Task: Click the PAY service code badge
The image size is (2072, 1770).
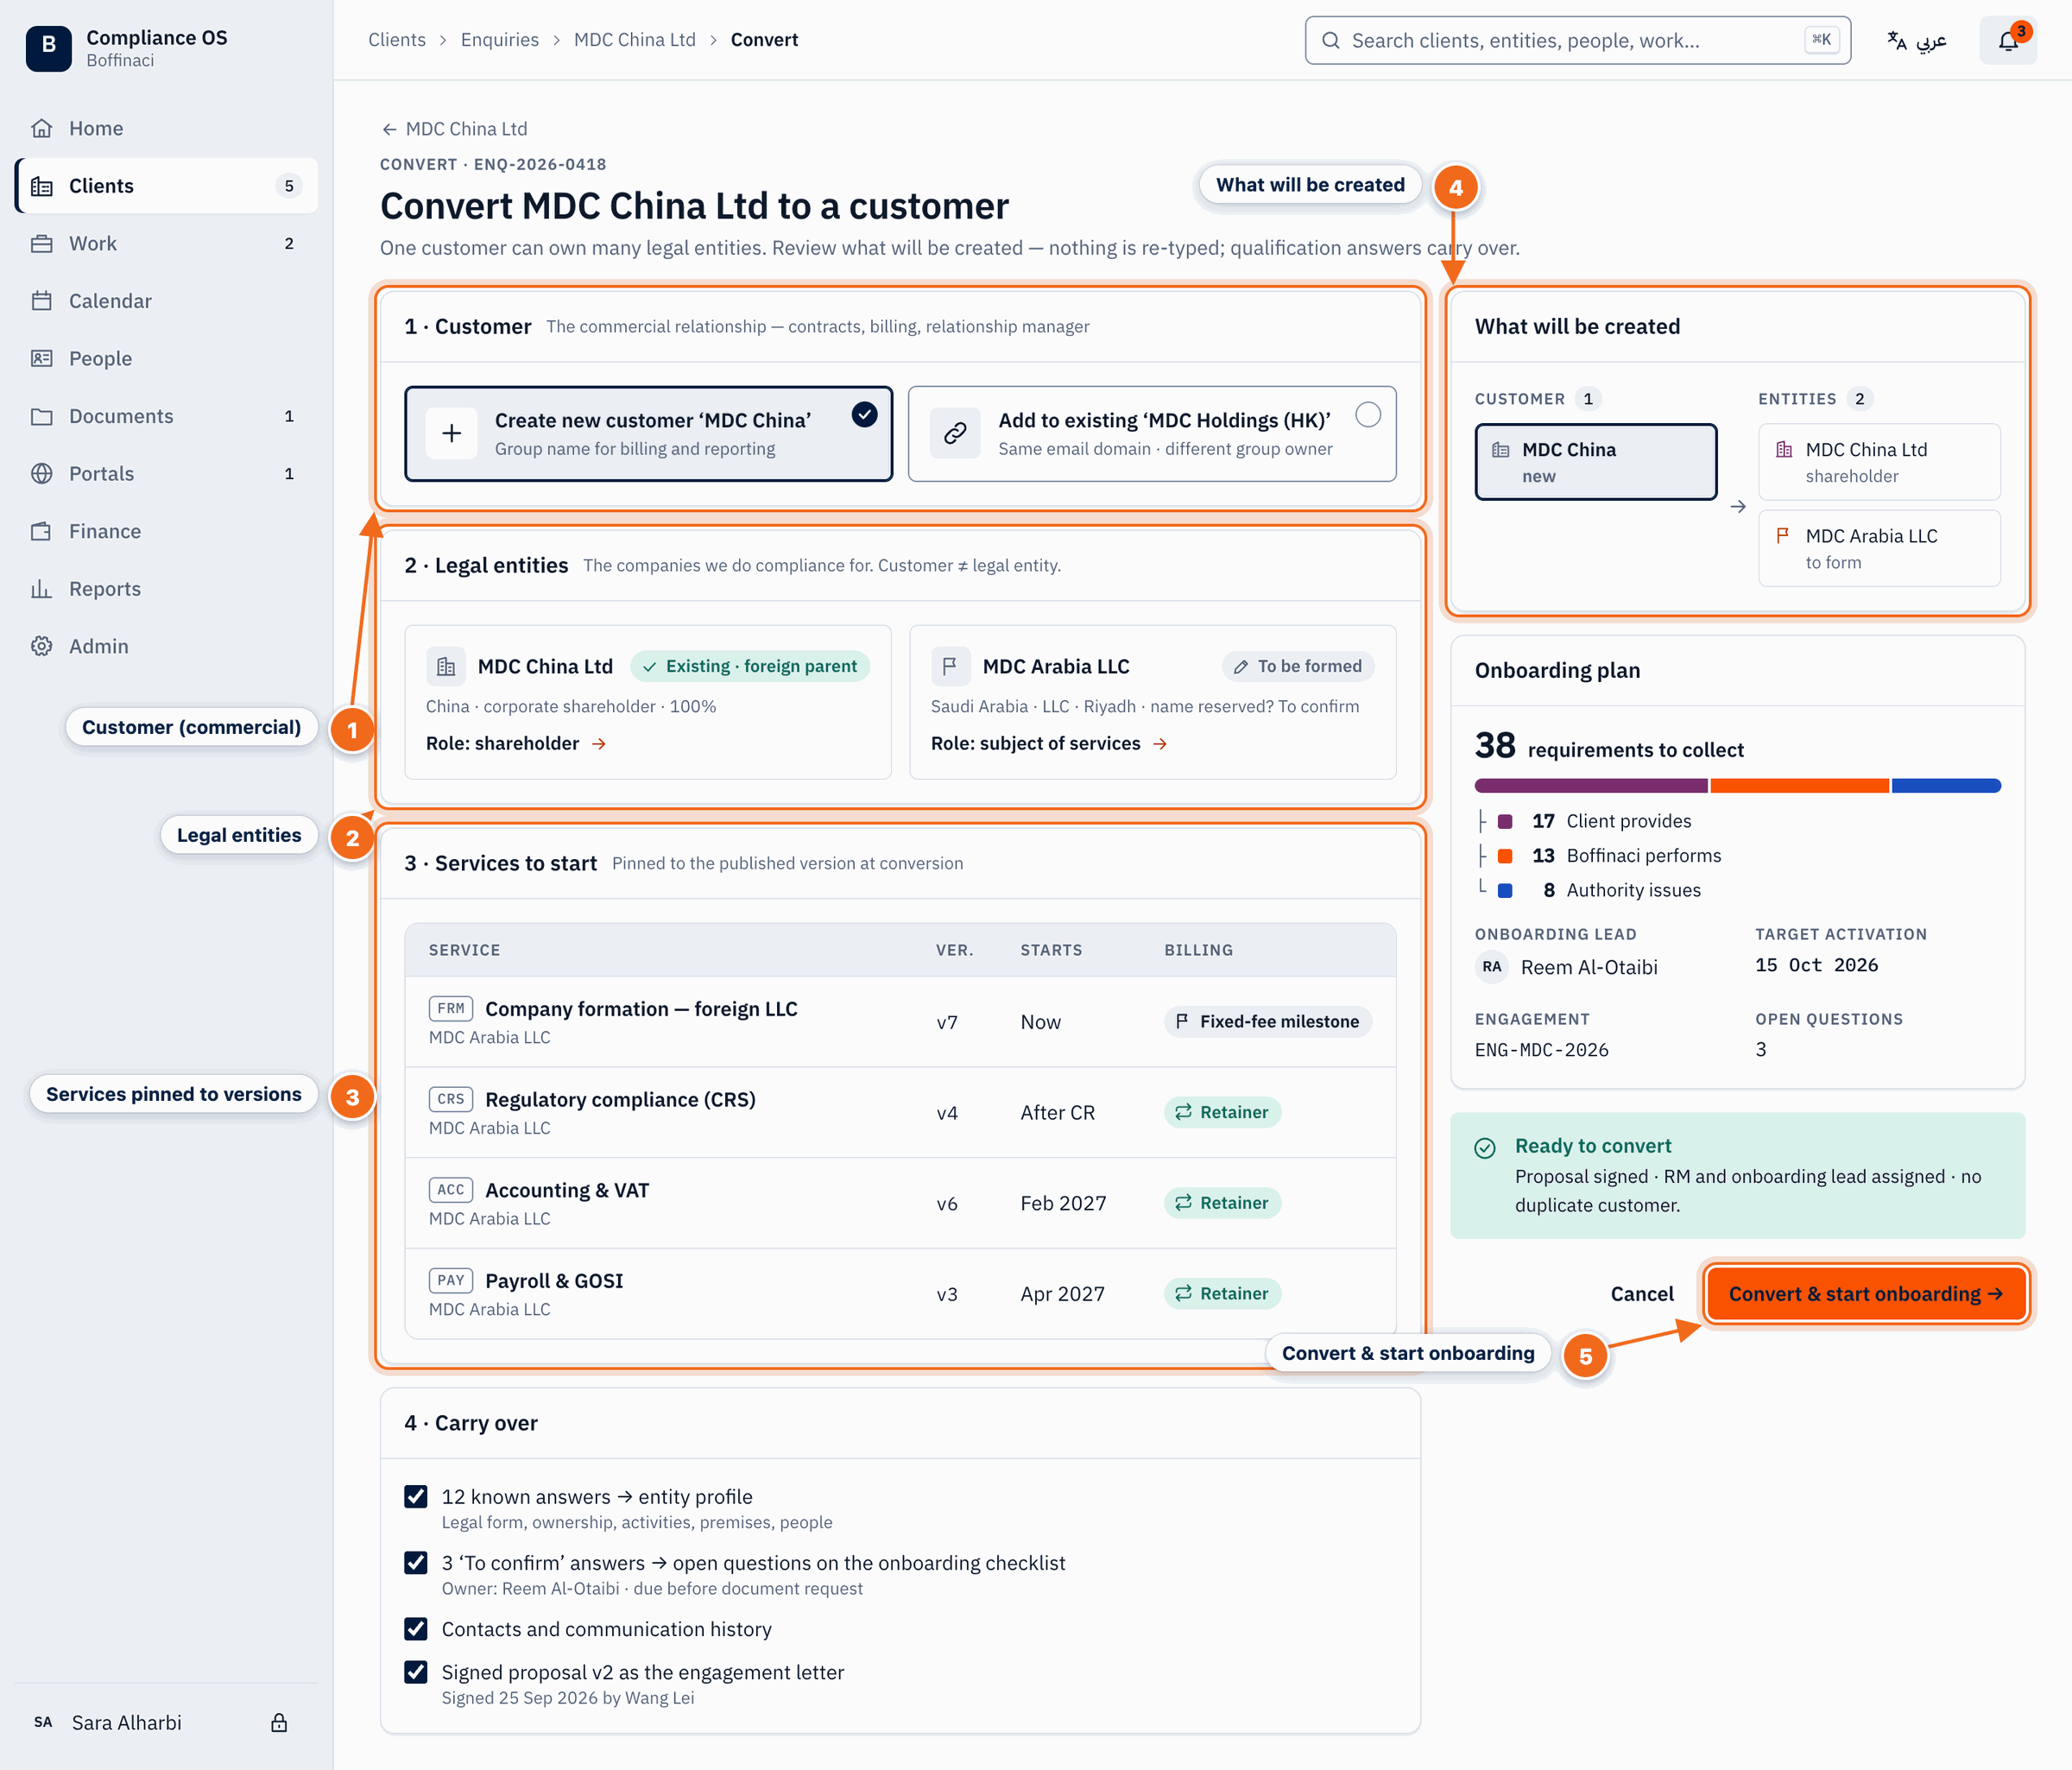Action: pyautogui.click(x=450, y=1280)
